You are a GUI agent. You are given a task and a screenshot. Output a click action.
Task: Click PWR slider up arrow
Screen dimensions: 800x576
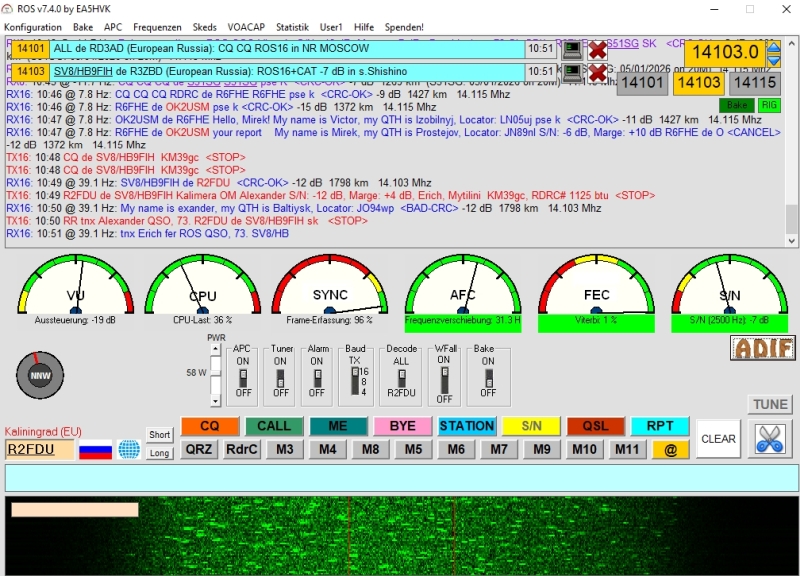tap(215, 349)
